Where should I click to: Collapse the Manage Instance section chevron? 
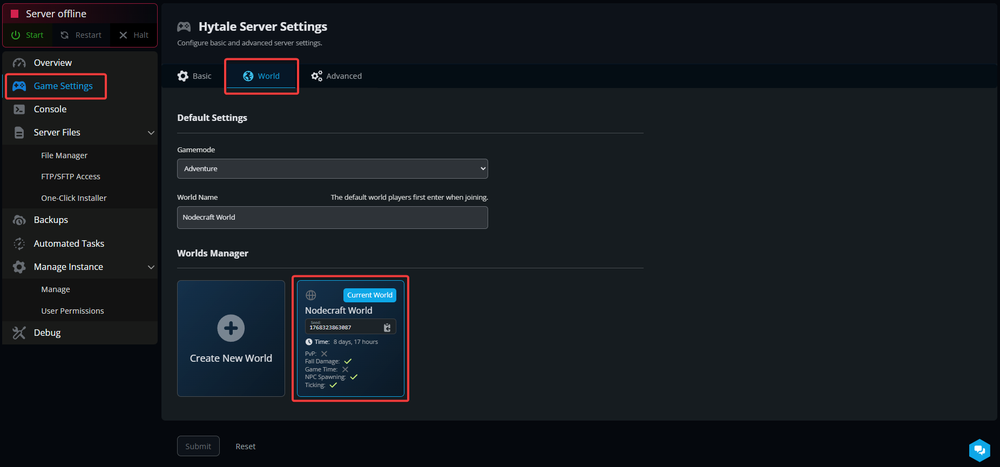coord(151,267)
